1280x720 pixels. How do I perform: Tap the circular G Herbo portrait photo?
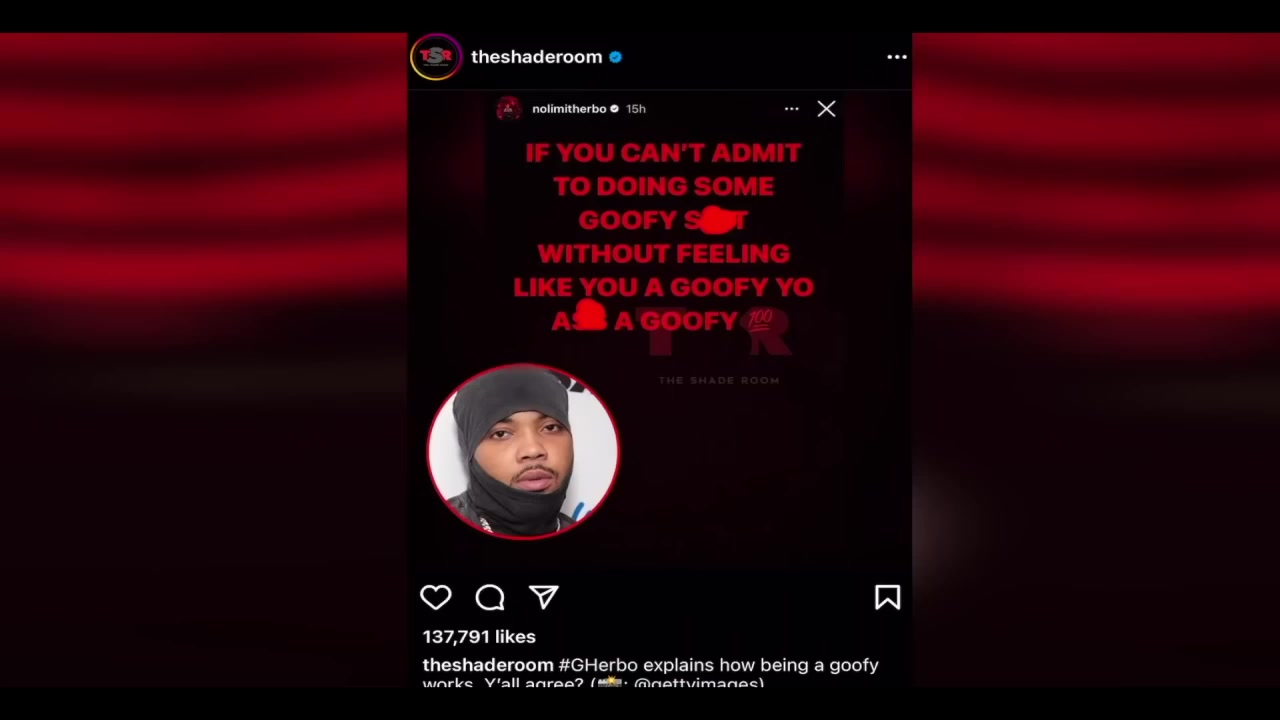523,451
